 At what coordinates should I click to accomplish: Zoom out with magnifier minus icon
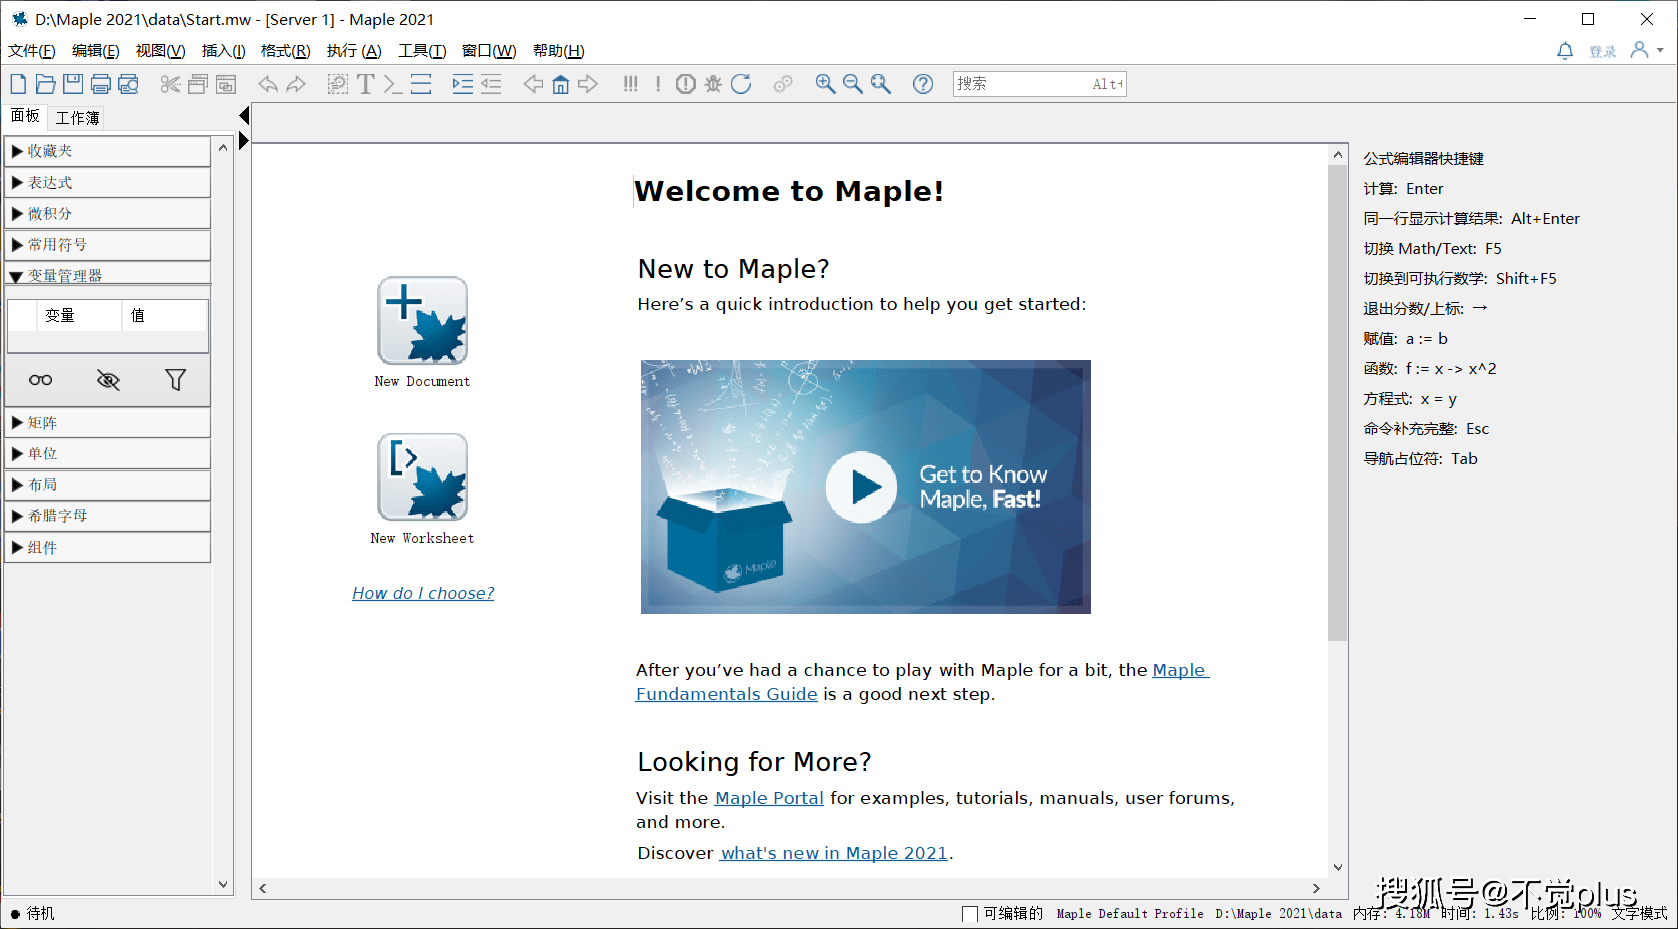(x=852, y=84)
